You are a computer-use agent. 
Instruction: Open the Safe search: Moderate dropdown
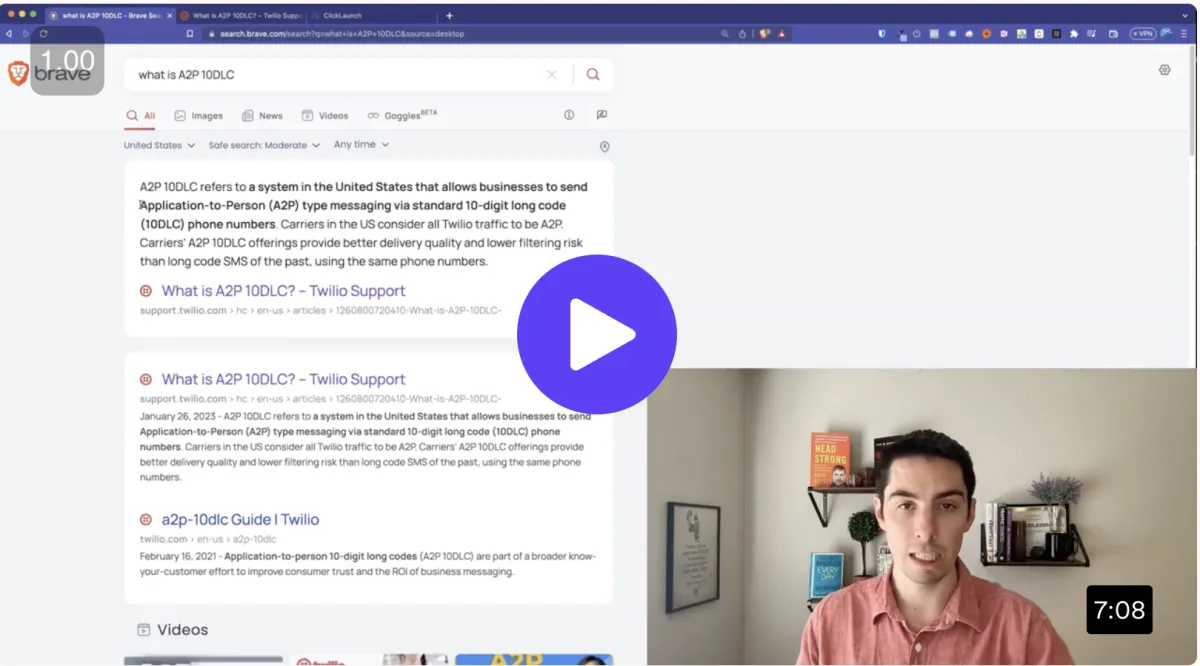pos(264,145)
